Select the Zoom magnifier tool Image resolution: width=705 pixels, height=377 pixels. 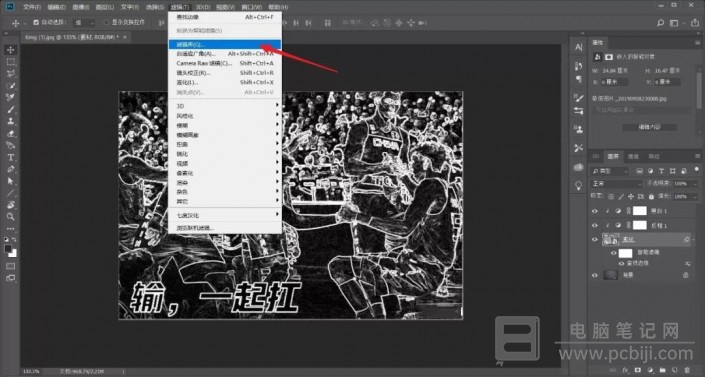(x=11, y=217)
